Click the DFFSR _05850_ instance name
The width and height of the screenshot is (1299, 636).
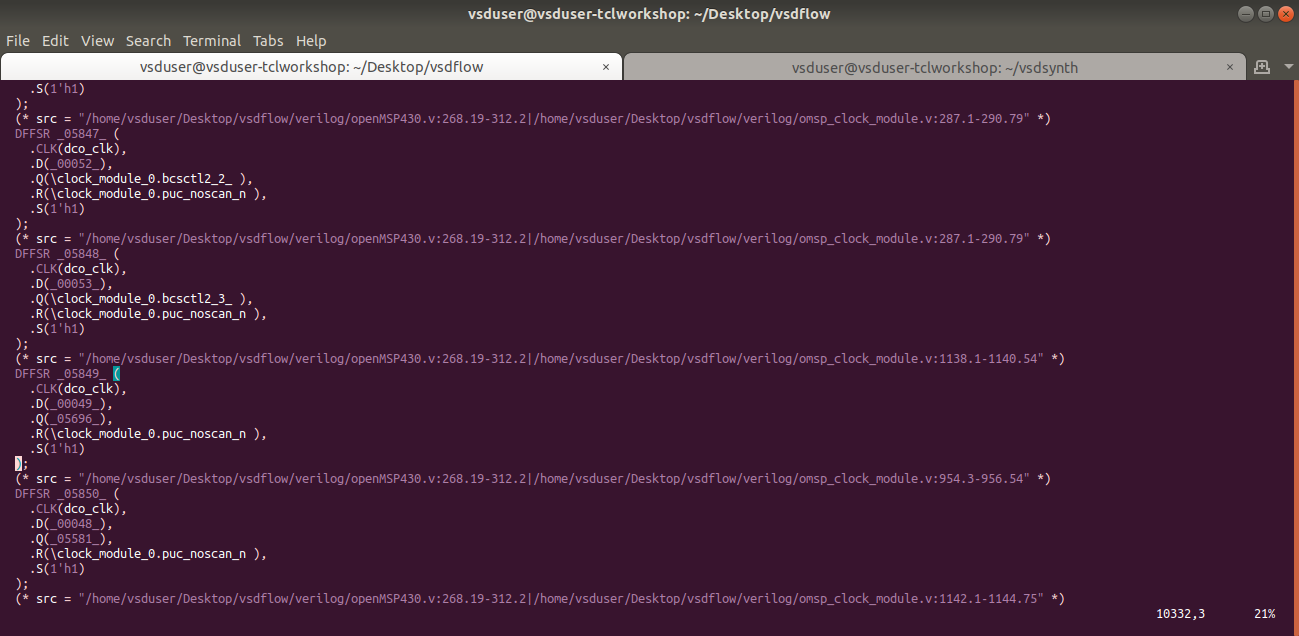pos(60,493)
